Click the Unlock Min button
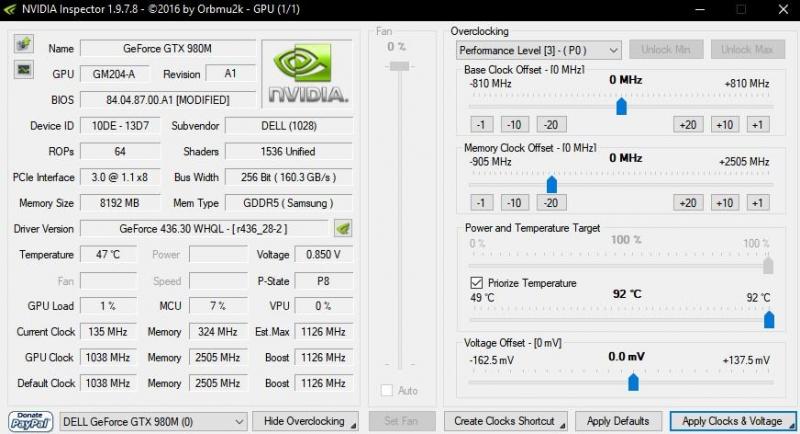Image resolution: width=800 pixels, height=434 pixels. point(666,50)
